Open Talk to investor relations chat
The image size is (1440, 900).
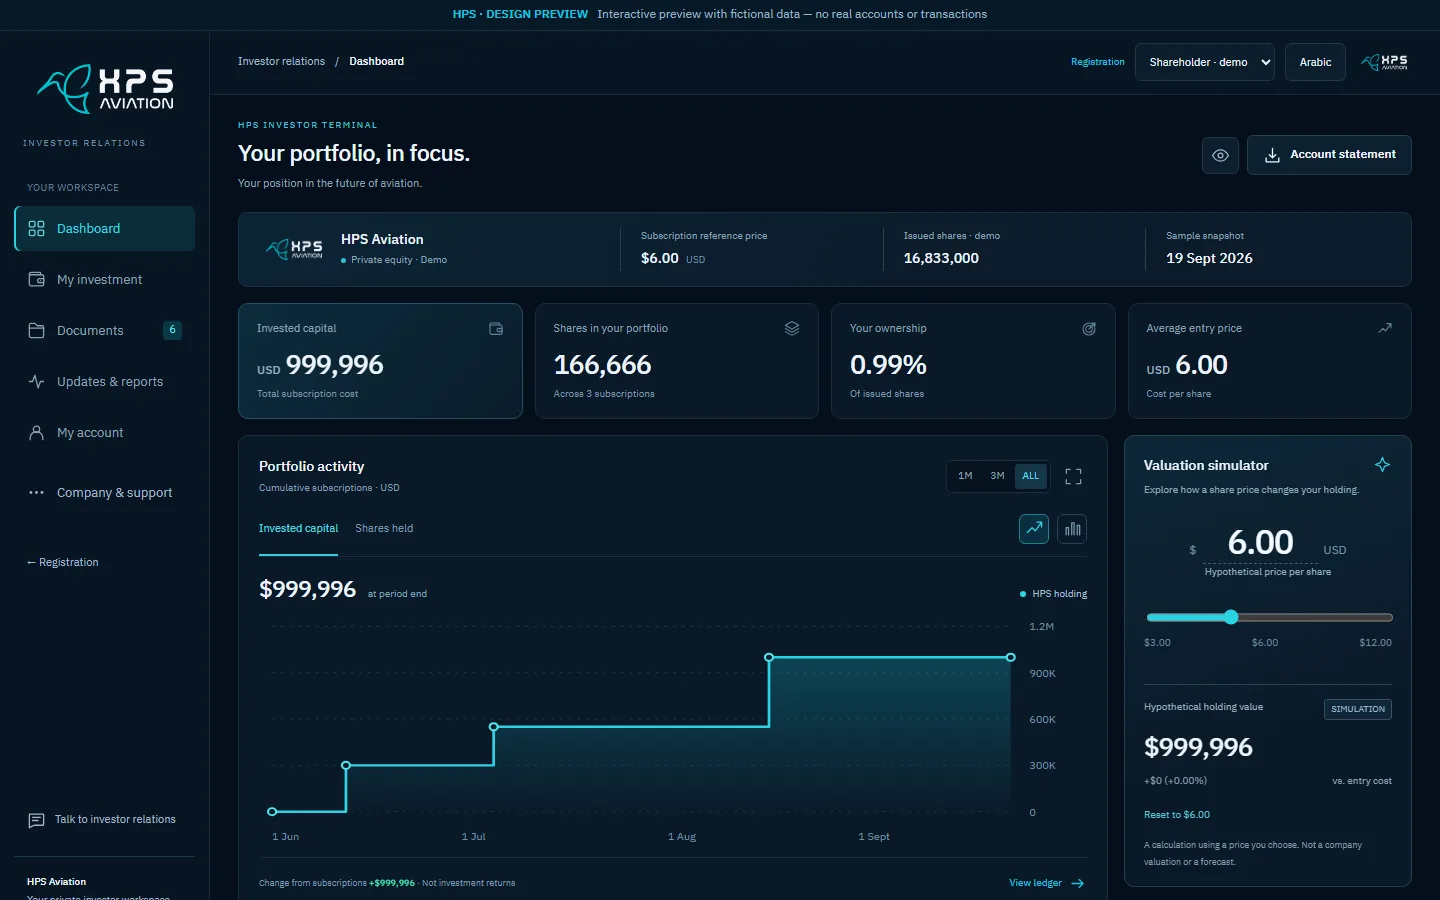click(103, 820)
